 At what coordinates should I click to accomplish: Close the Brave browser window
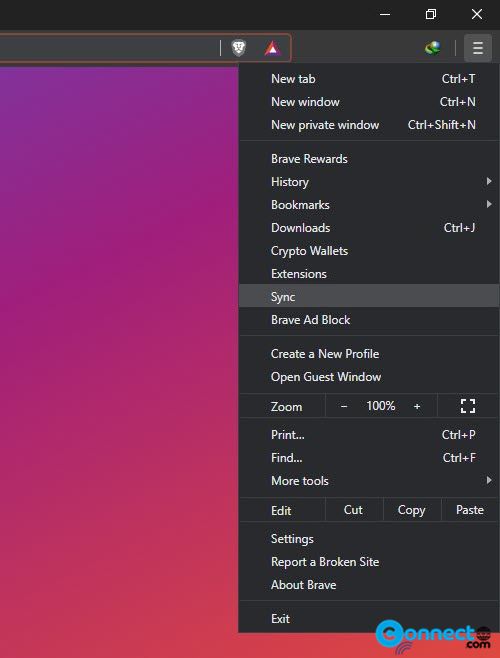coord(477,14)
